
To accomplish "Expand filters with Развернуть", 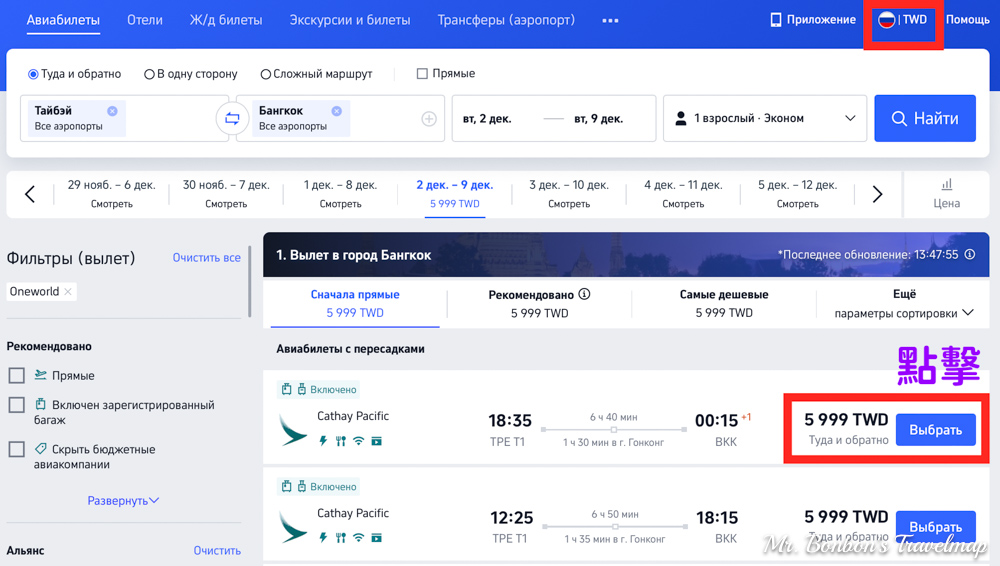I will [123, 500].
